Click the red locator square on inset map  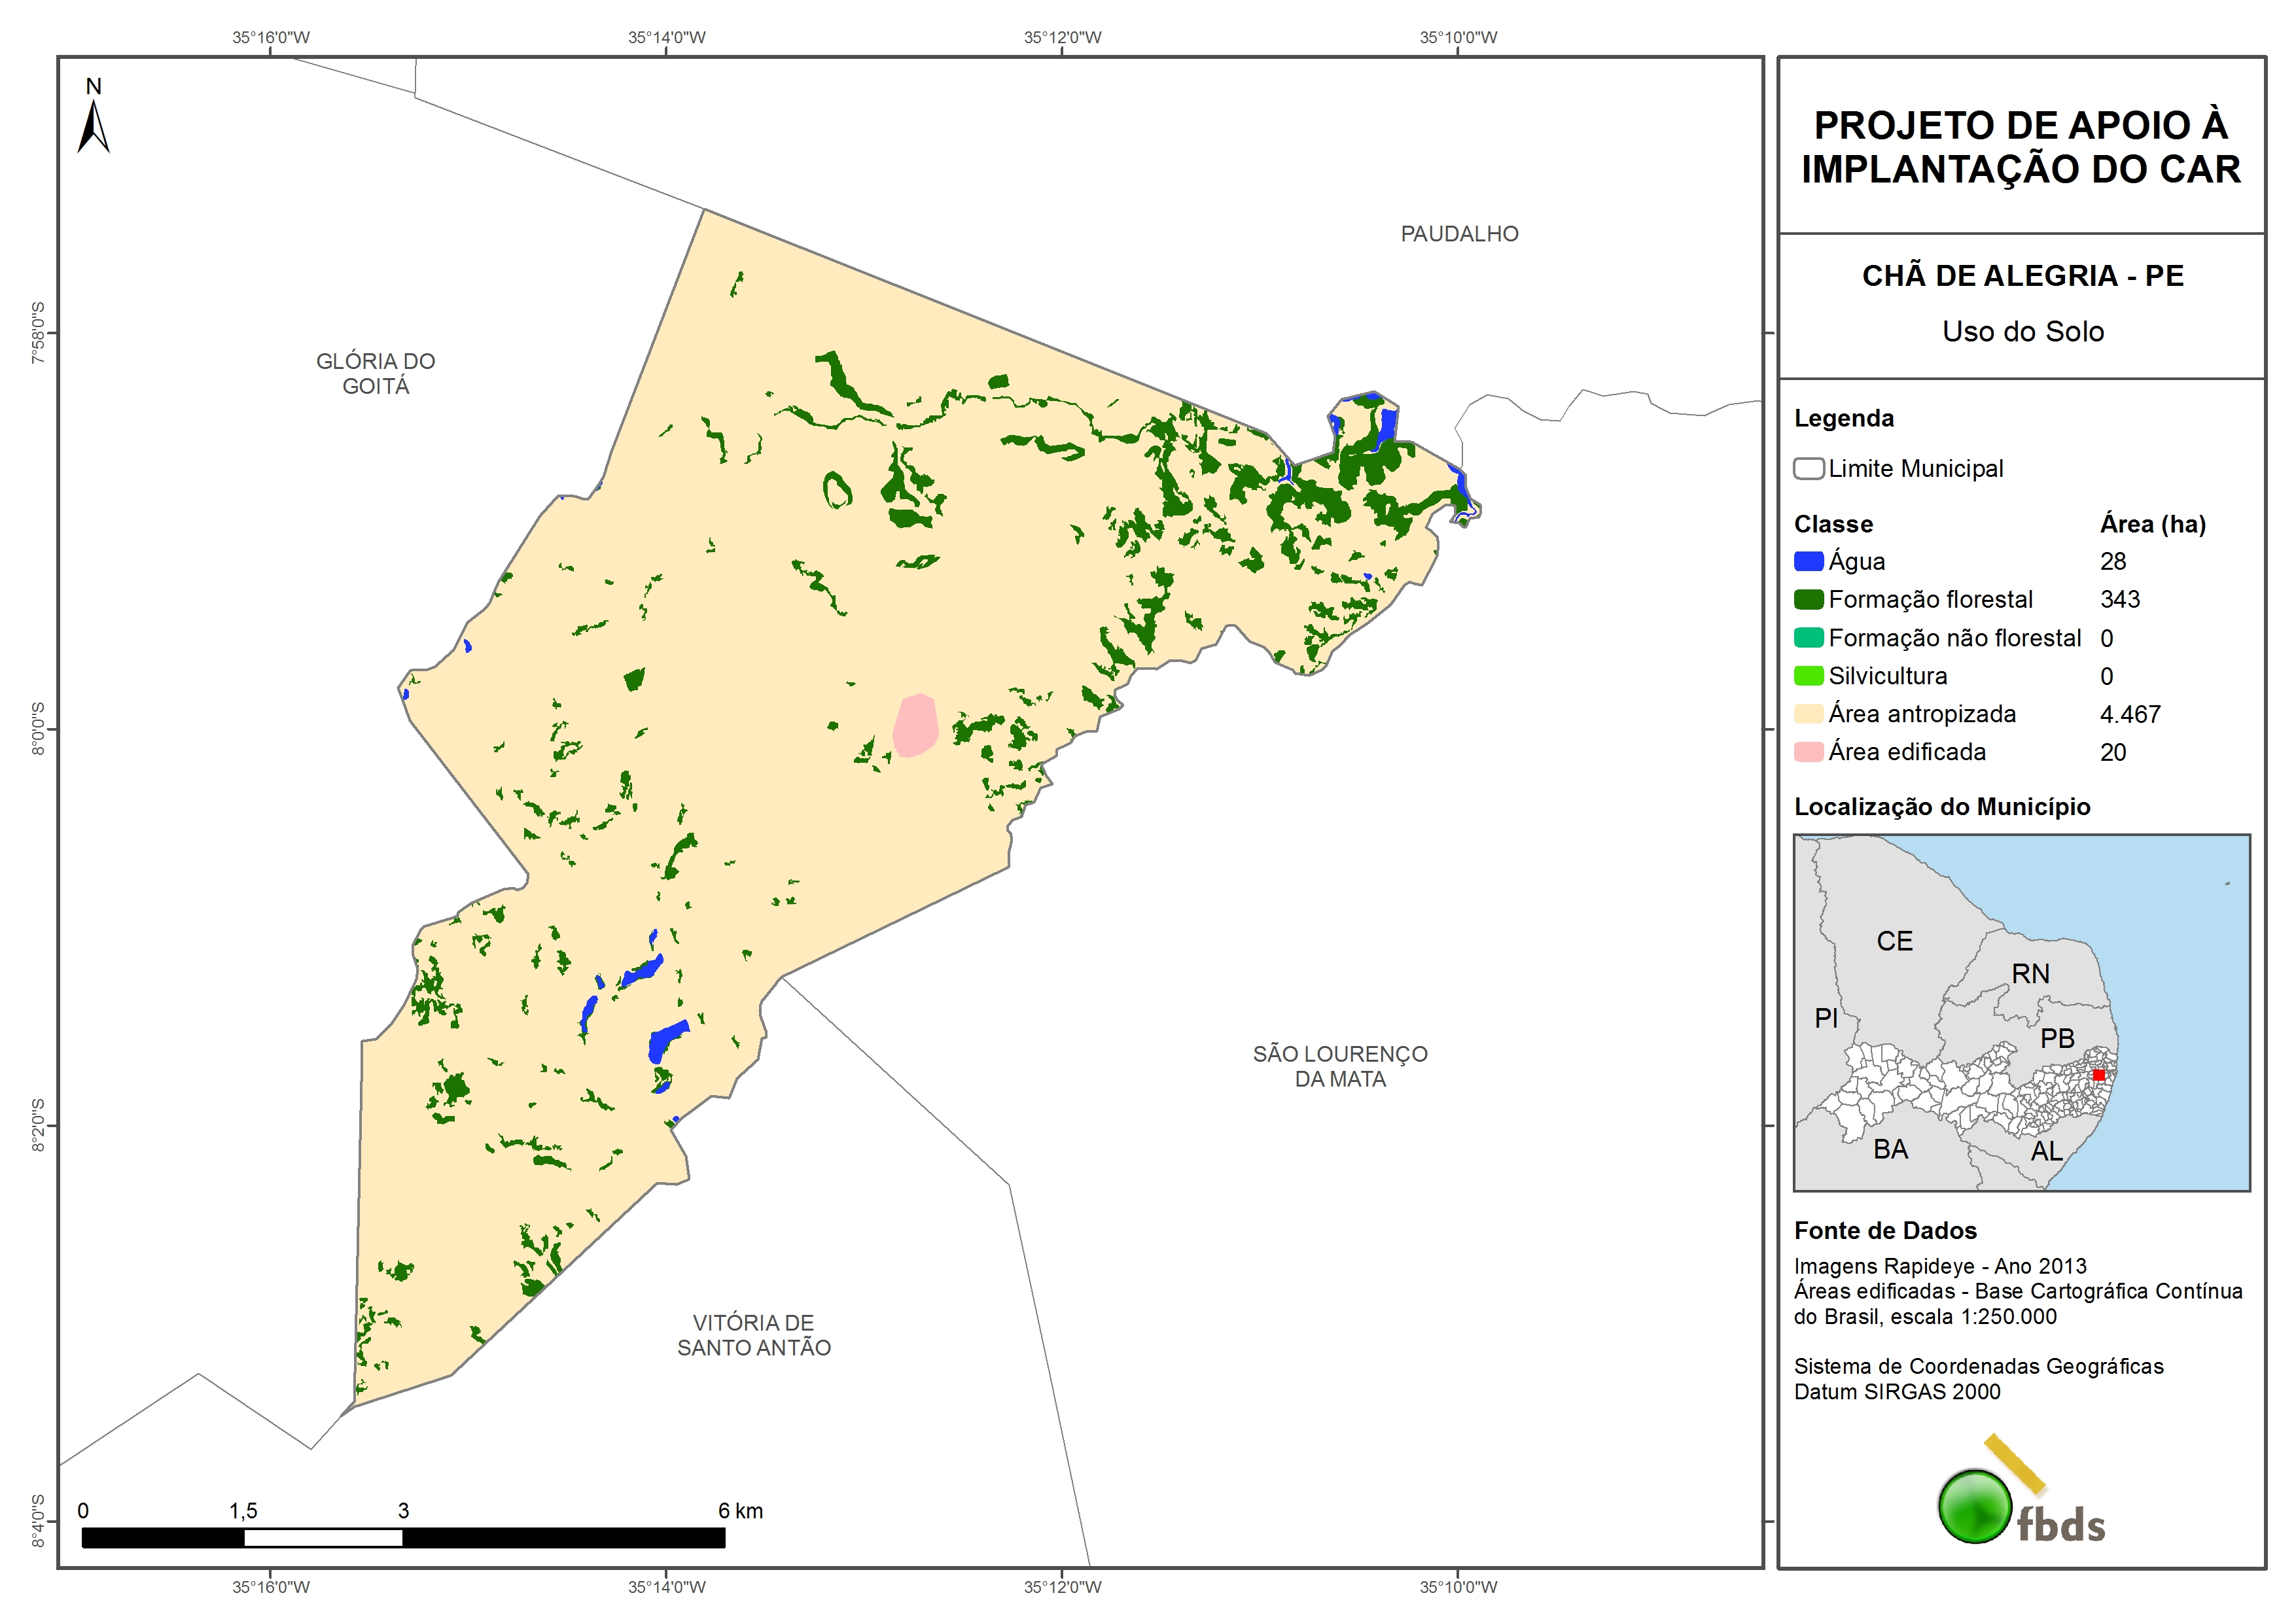point(2099,1075)
